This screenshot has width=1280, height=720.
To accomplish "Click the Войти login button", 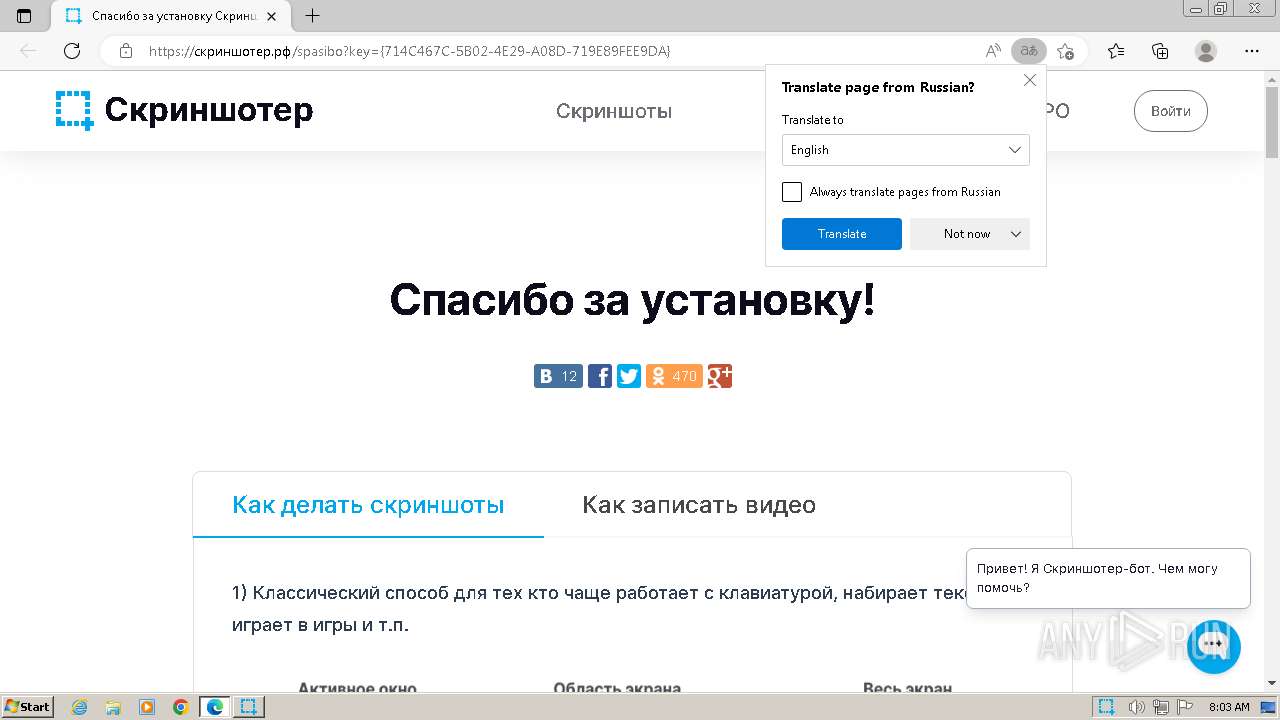I will coord(1171,111).
